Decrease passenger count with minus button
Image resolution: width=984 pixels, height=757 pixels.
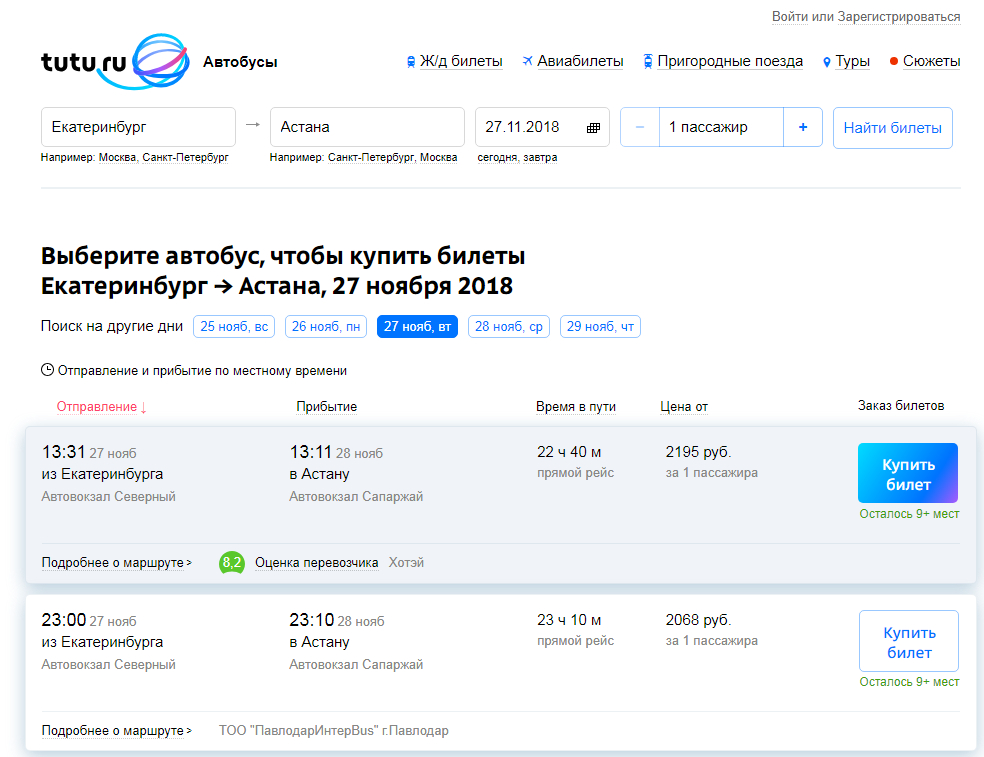(640, 127)
